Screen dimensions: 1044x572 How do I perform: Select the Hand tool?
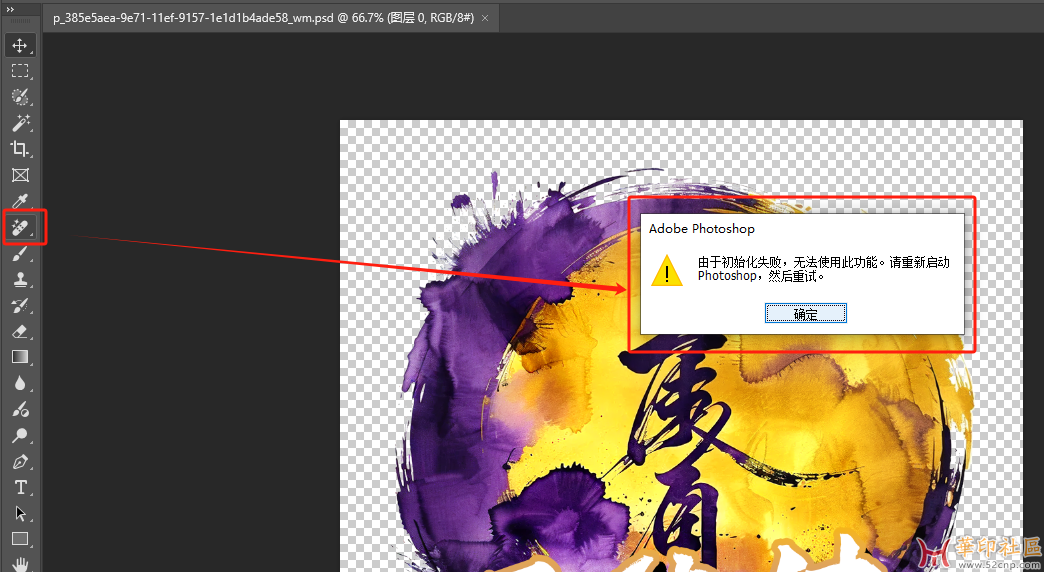(x=20, y=563)
